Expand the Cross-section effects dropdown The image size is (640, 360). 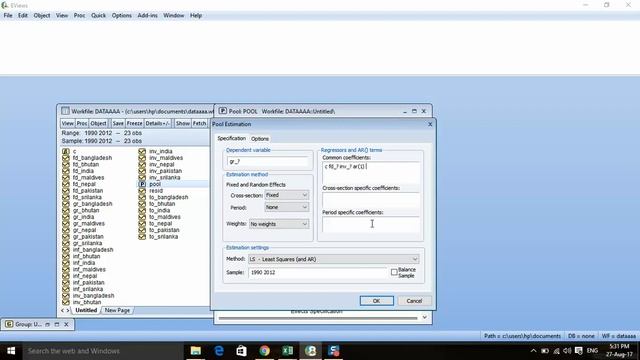[x=287, y=195]
